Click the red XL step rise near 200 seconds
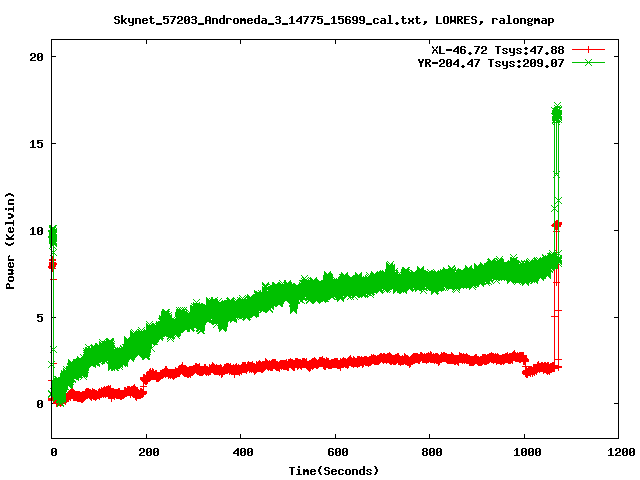Image resolution: width=640 pixels, height=480 pixels. tap(144, 384)
